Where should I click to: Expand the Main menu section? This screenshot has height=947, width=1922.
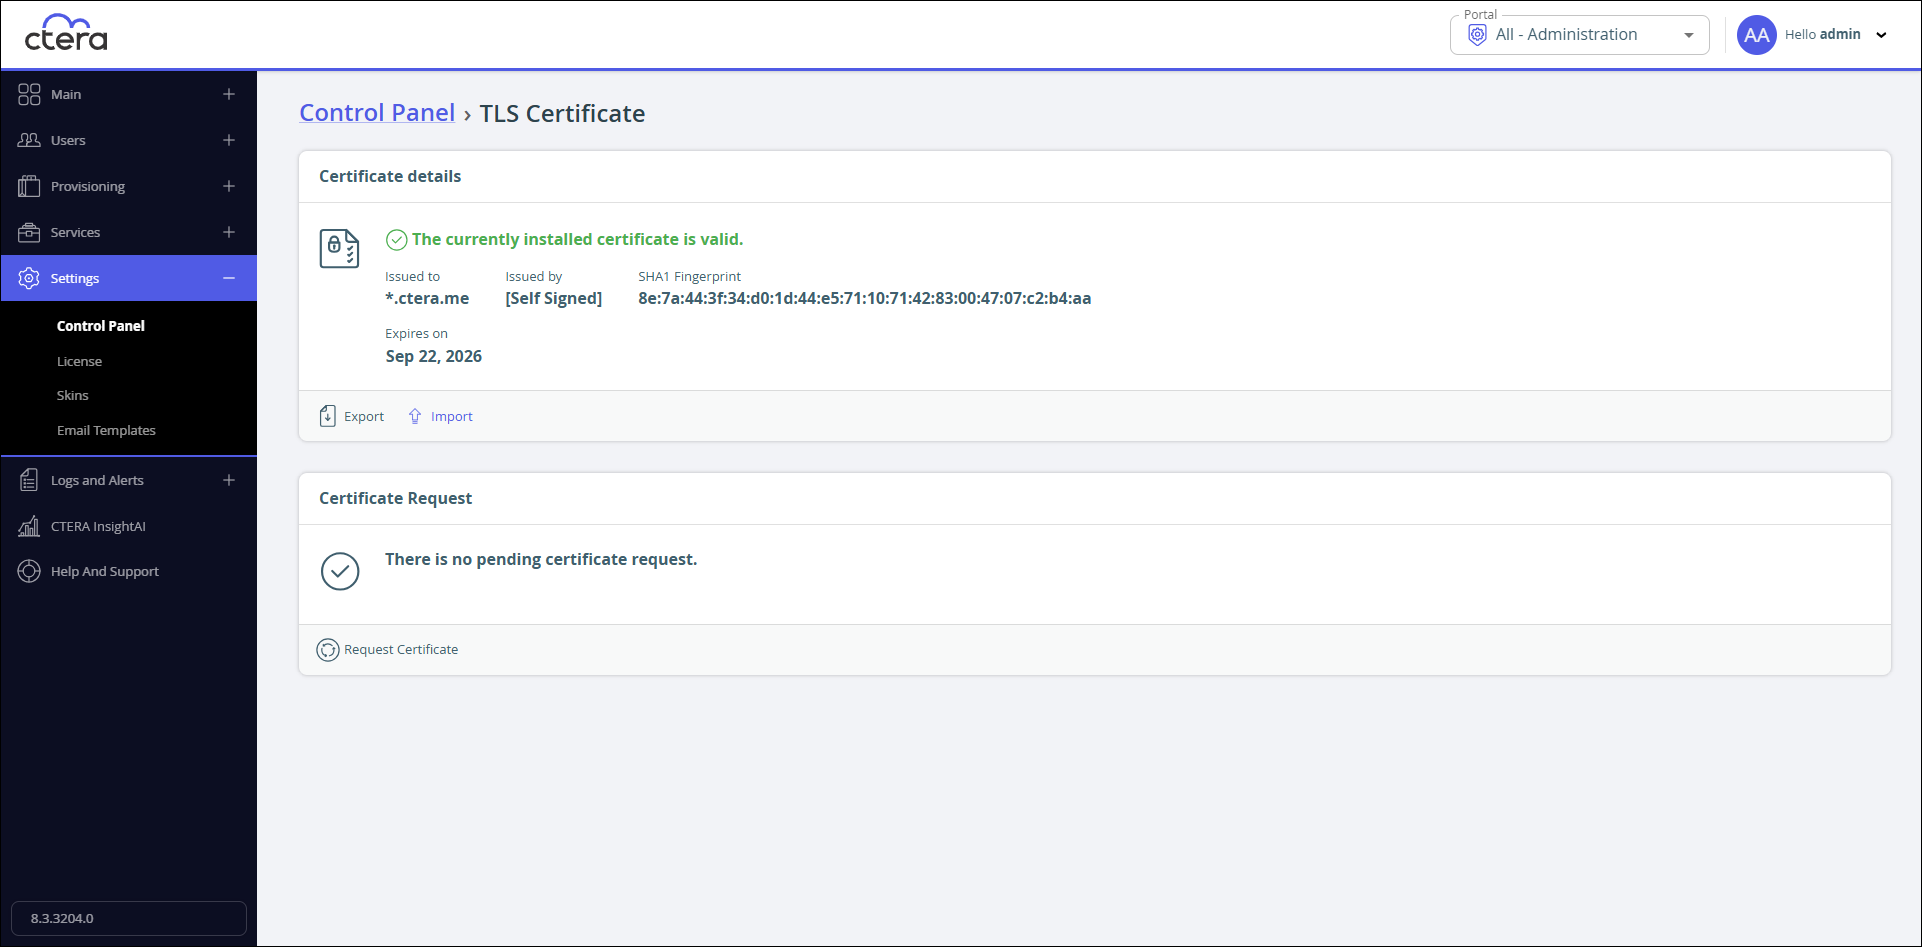click(x=229, y=94)
